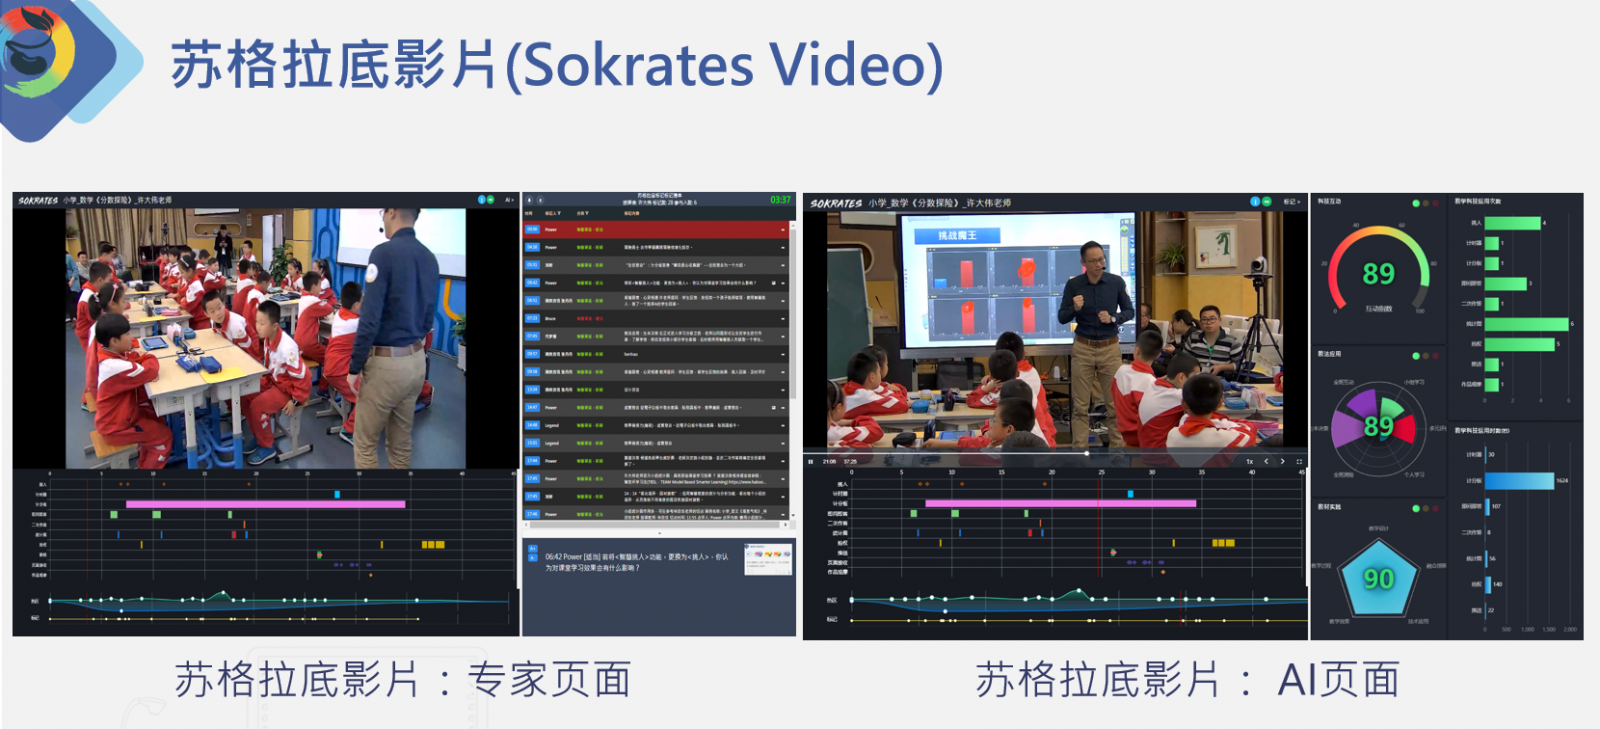Toggle green indicator dot on 科技互动 panel
The height and width of the screenshot is (729, 1600).
[1416, 203]
